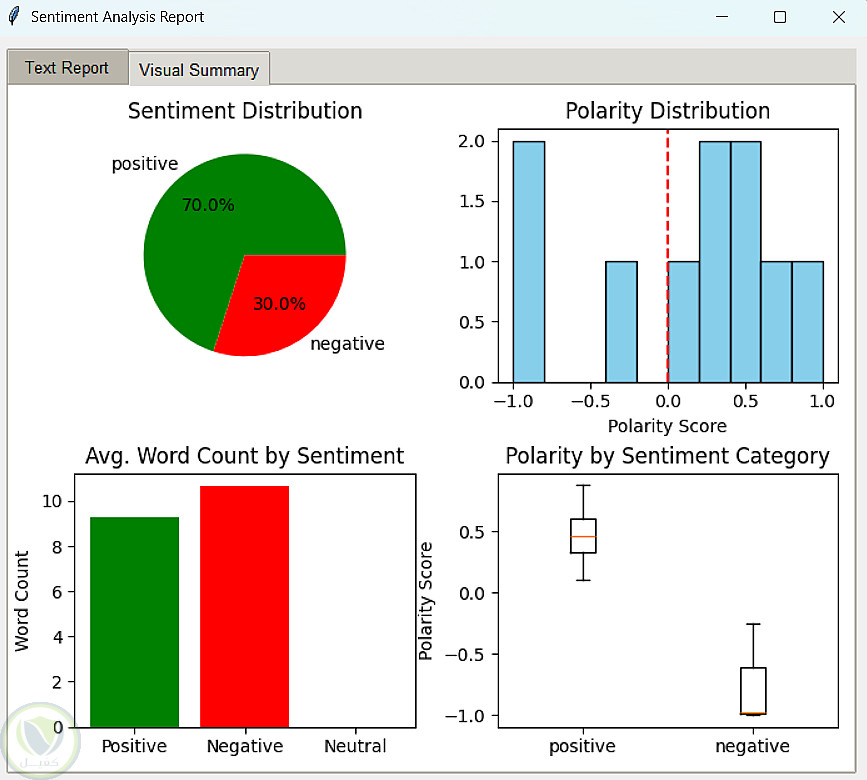The height and width of the screenshot is (780, 867).
Task: Minimize the Sentiment Analysis Report window
Action: (x=722, y=17)
